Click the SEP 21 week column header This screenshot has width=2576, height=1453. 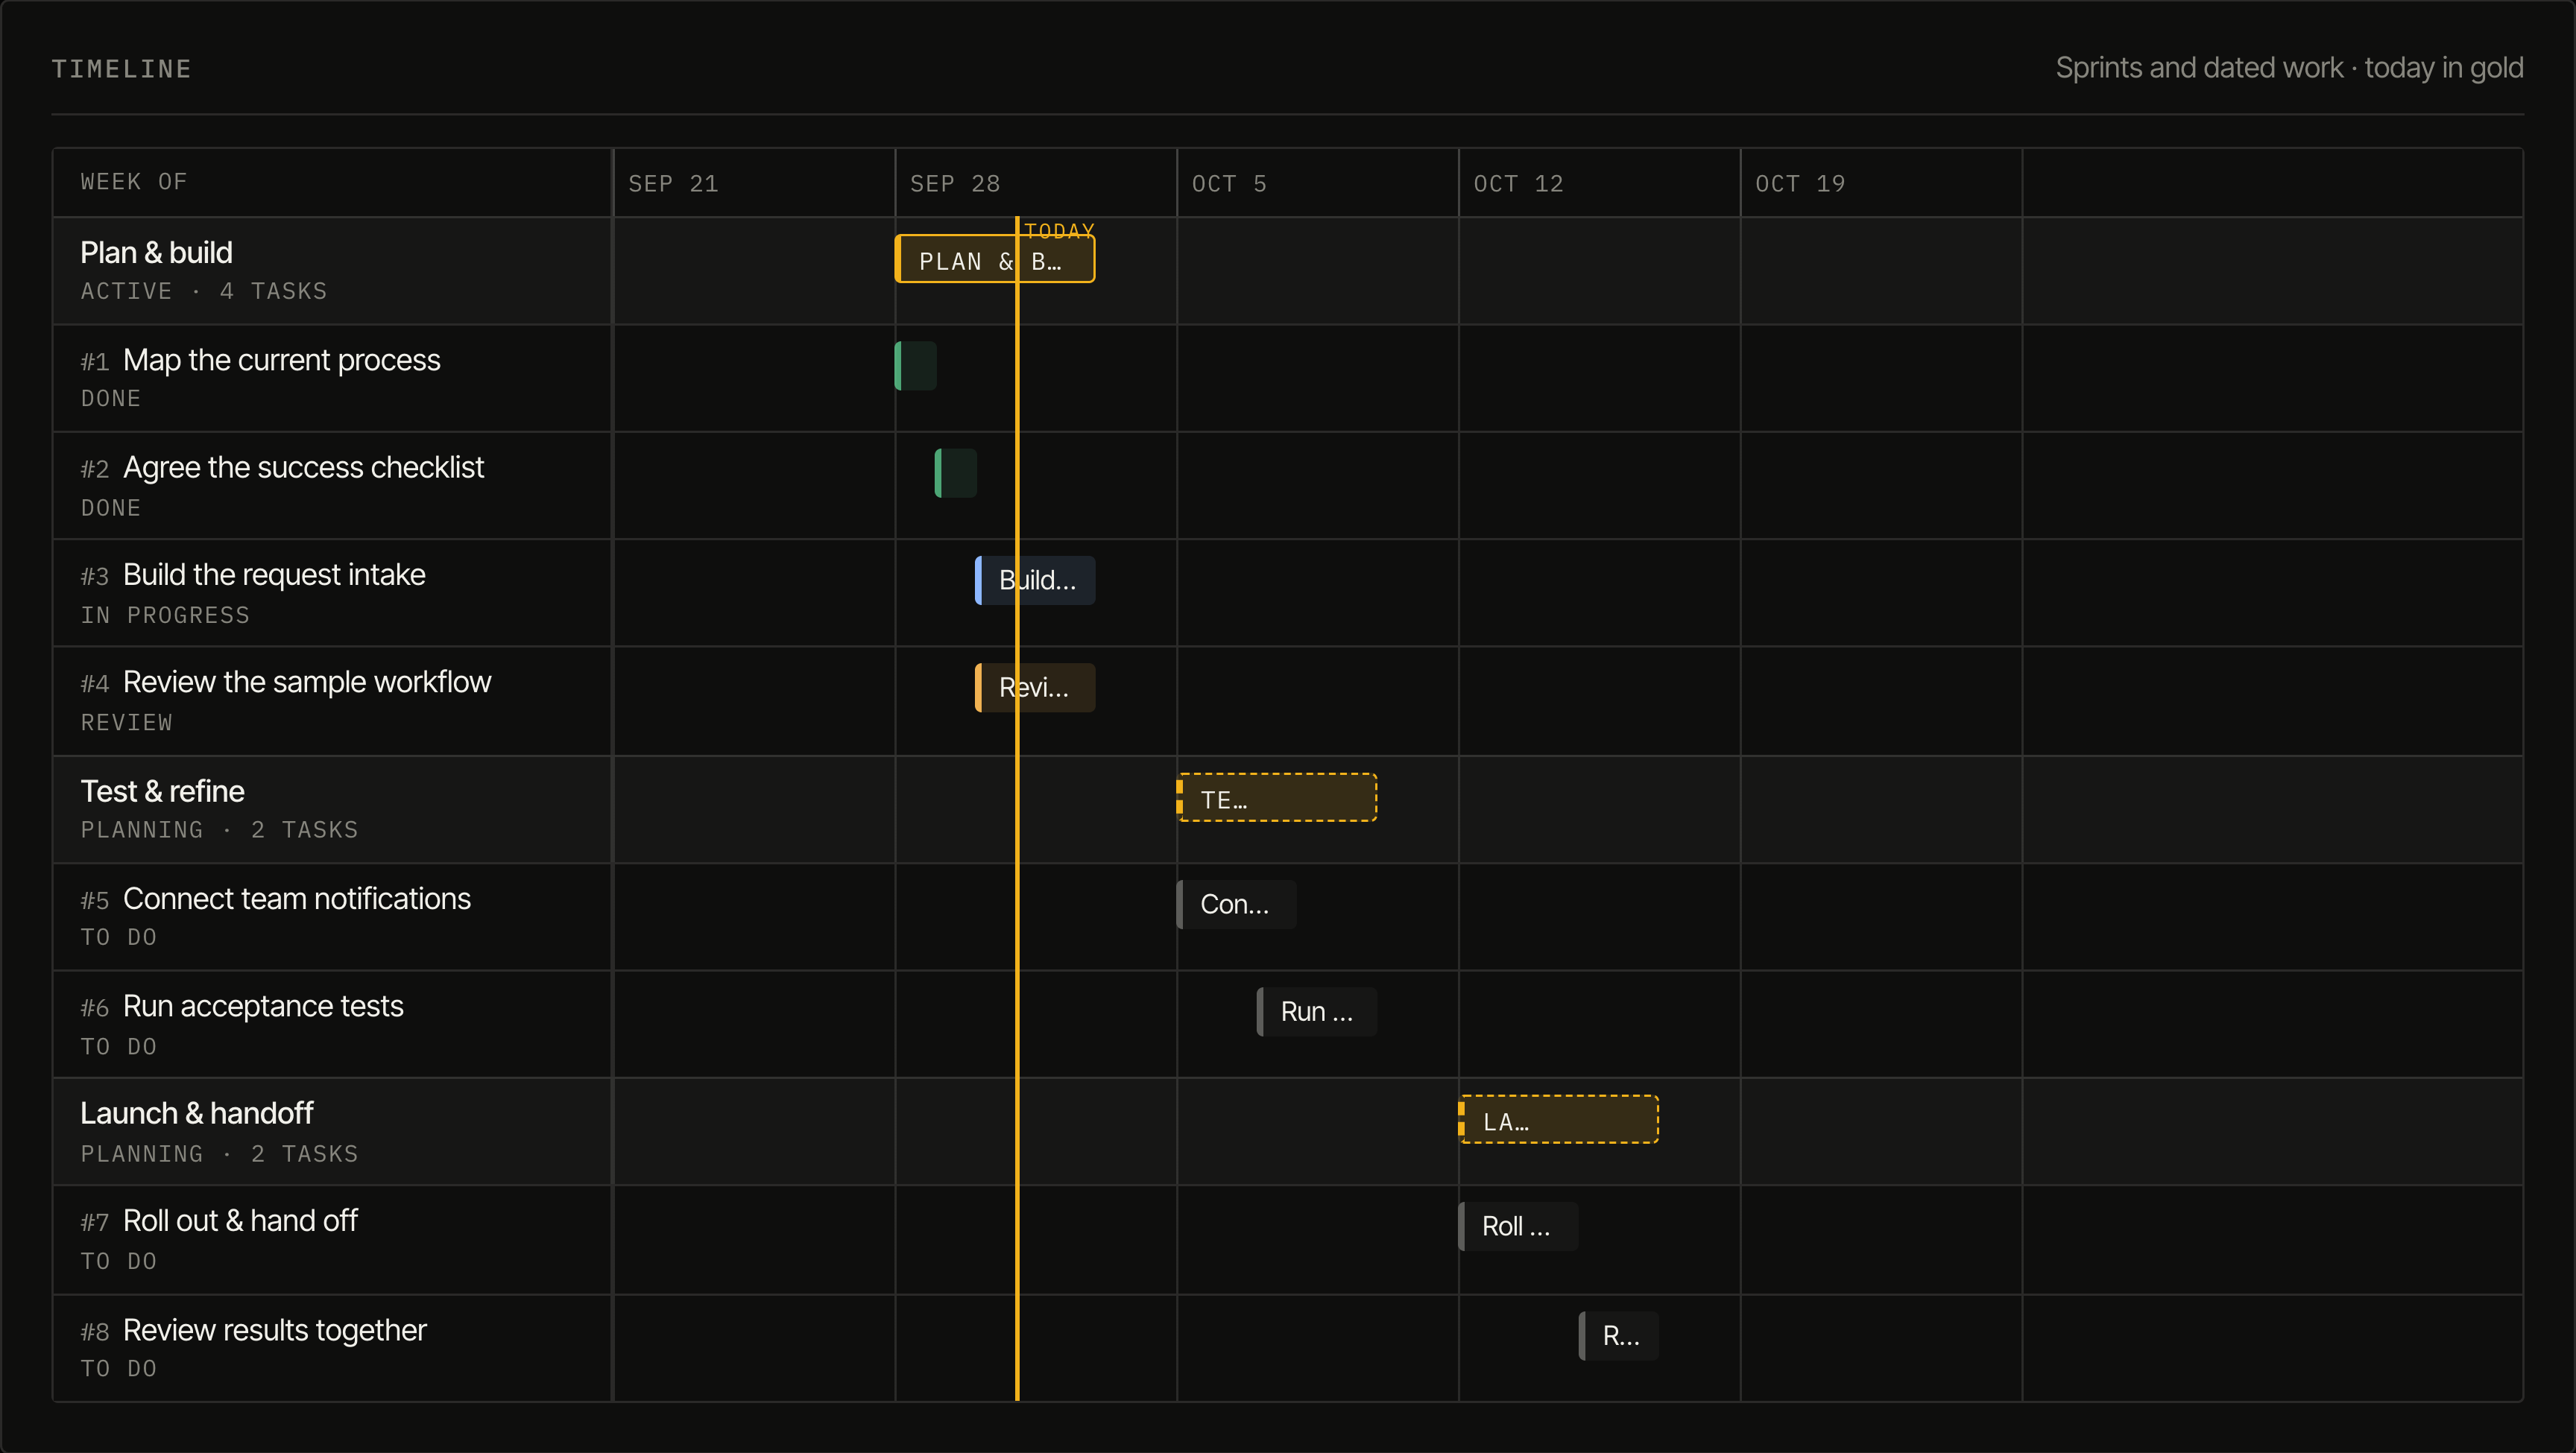(x=673, y=184)
